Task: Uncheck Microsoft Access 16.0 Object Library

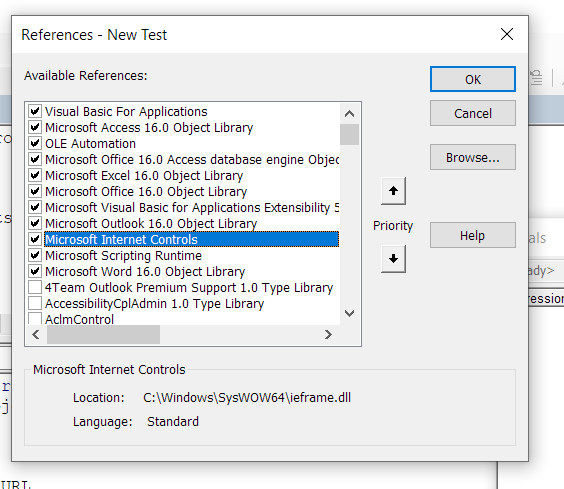Action: click(x=35, y=127)
